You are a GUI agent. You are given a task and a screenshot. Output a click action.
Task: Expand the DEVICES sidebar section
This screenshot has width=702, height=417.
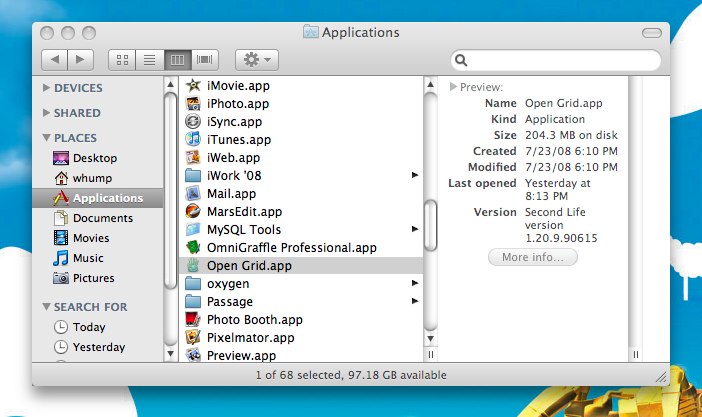(x=46, y=88)
